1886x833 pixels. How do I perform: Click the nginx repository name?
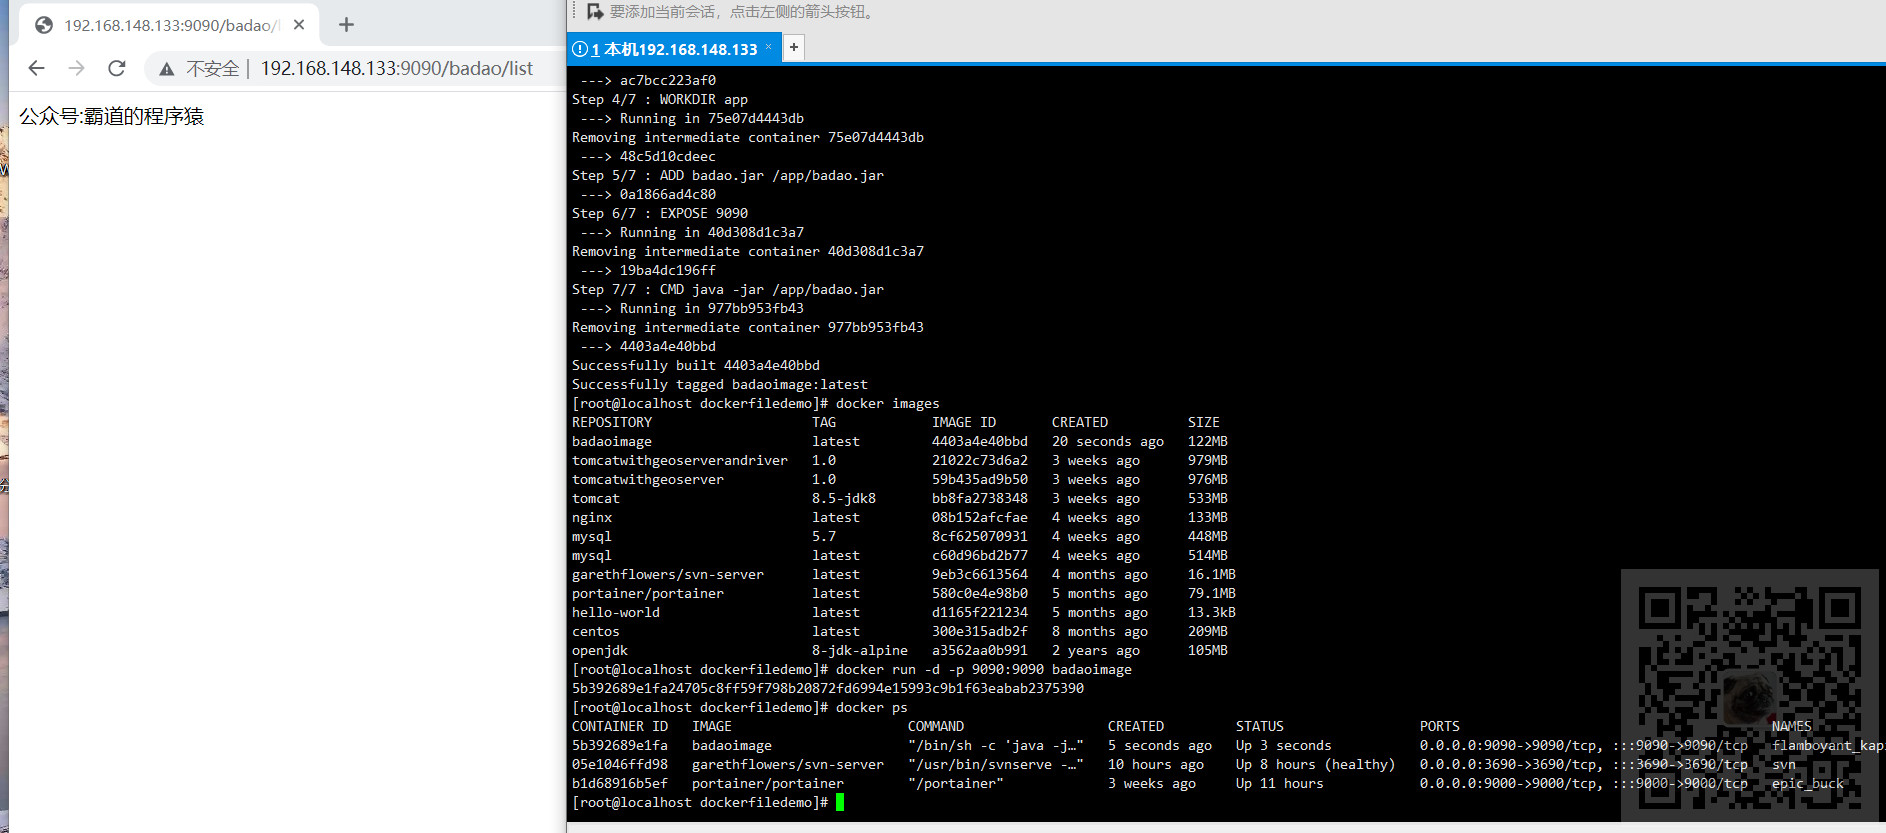pos(592,517)
